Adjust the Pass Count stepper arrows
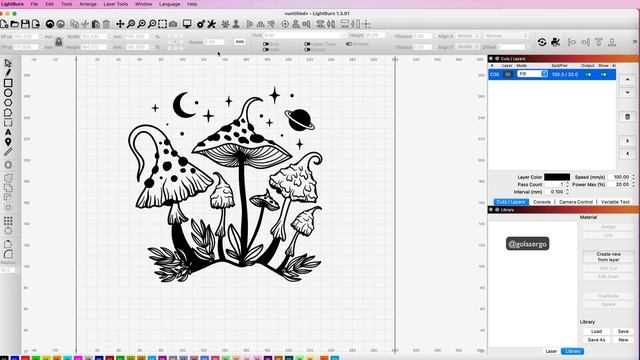The width and height of the screenshot is (640, 360). point(567,184)
